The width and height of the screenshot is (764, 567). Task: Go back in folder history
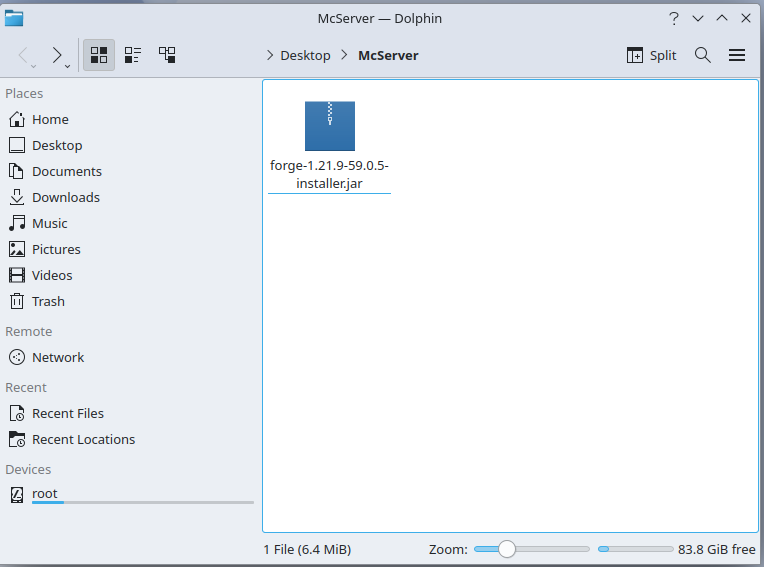click(24, 55)
